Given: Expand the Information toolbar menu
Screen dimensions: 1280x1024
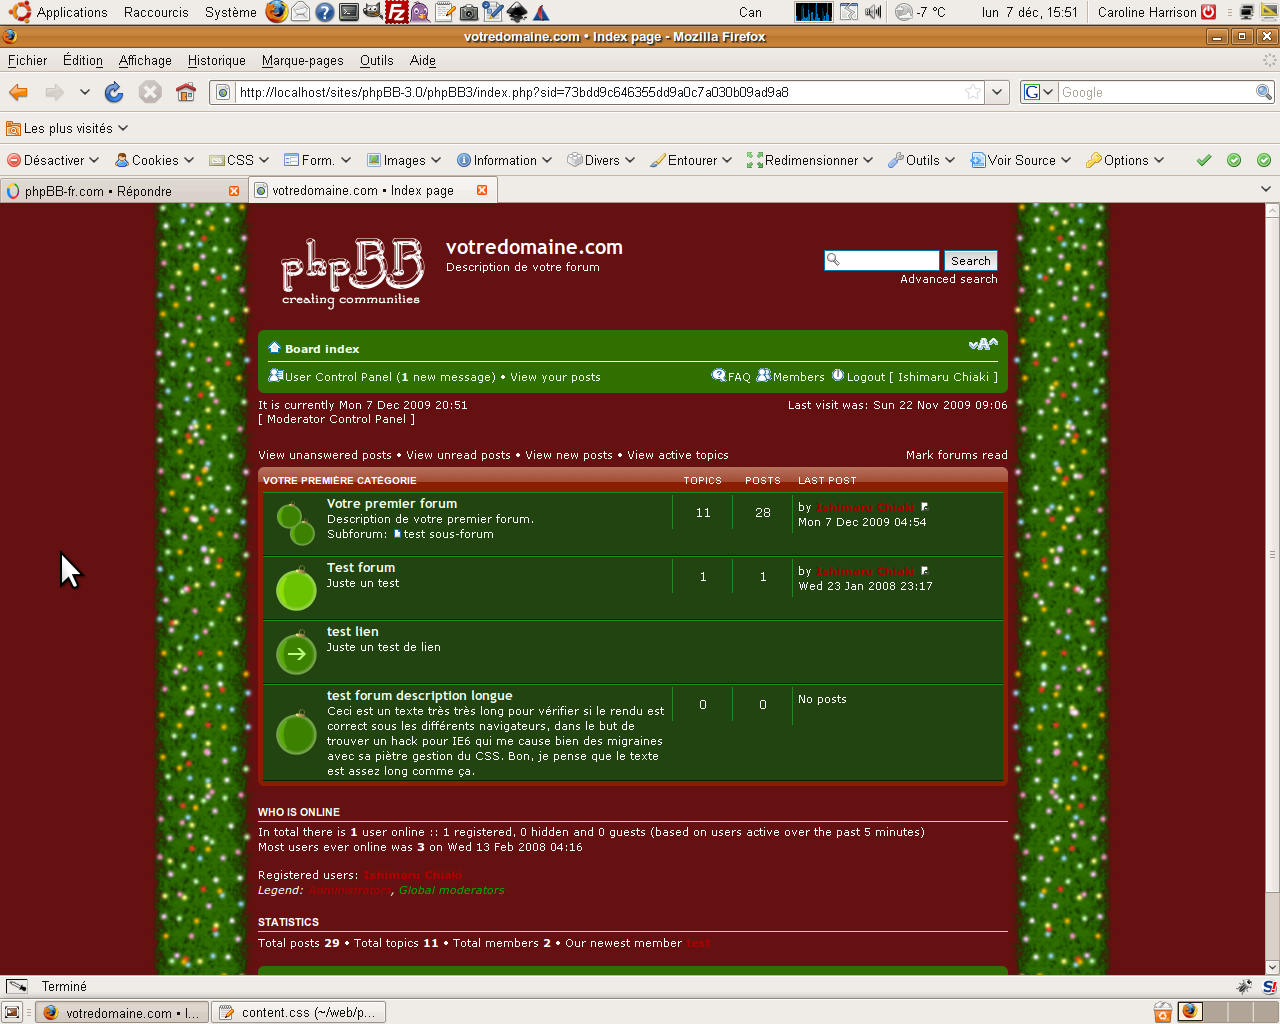Looking at the screenshot, I should [x=505, y=160].
